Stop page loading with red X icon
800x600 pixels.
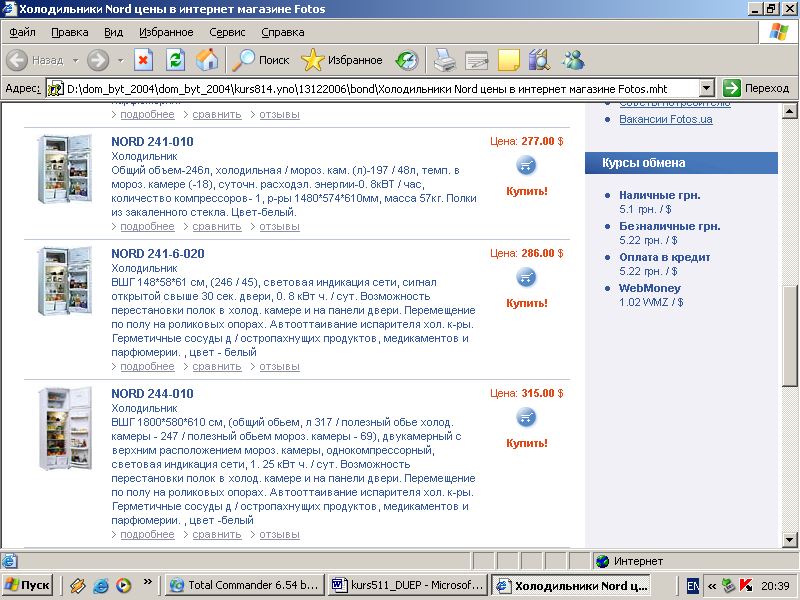click(143, 60)
